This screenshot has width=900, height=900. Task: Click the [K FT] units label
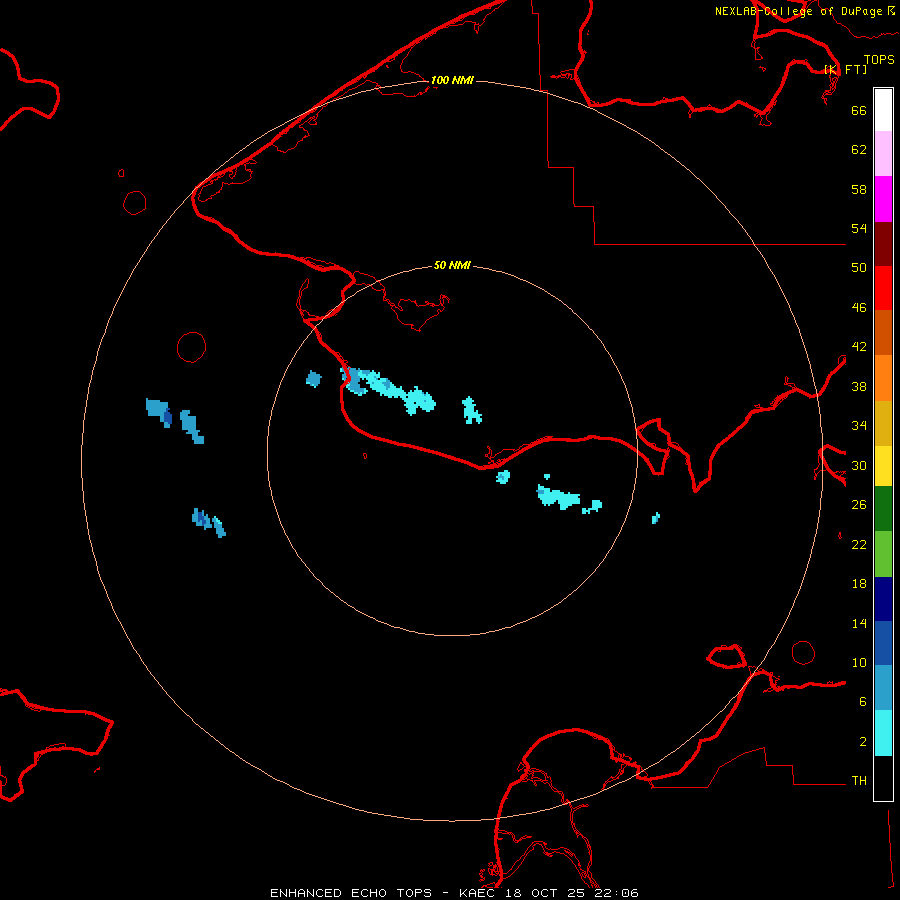tap(845, 69)
